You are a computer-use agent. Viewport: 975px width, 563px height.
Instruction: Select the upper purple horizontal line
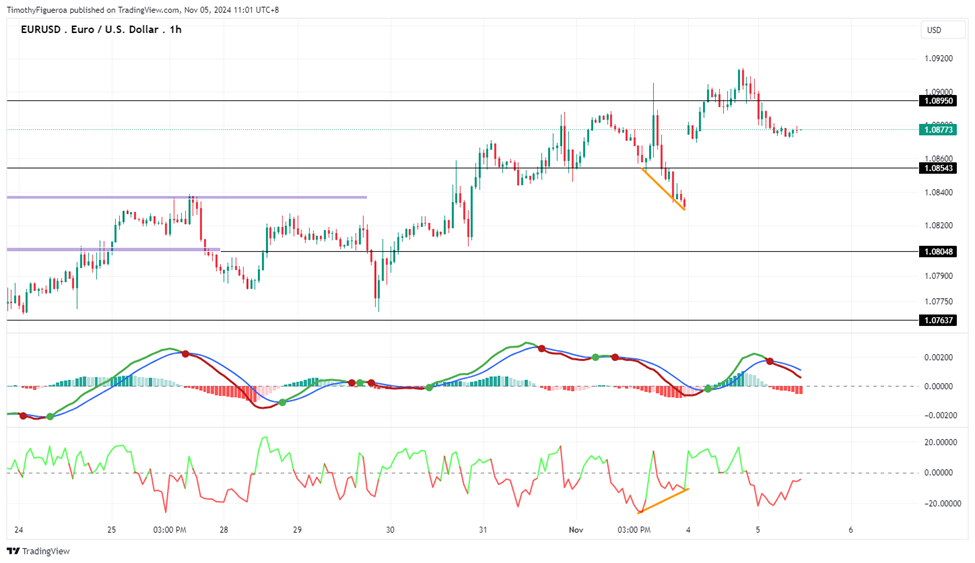[187, 197]
